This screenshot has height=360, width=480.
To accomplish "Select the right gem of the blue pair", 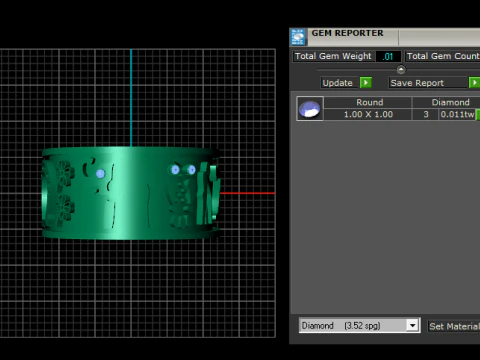I will (191, 170).
